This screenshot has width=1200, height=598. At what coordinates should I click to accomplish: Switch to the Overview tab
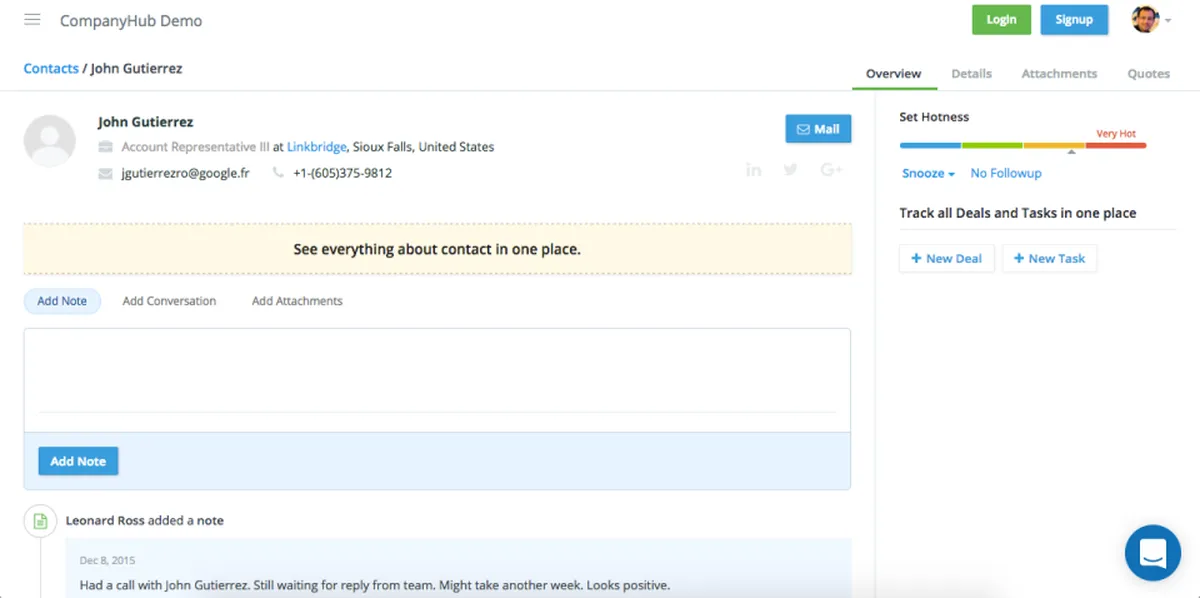click(894, 73)
